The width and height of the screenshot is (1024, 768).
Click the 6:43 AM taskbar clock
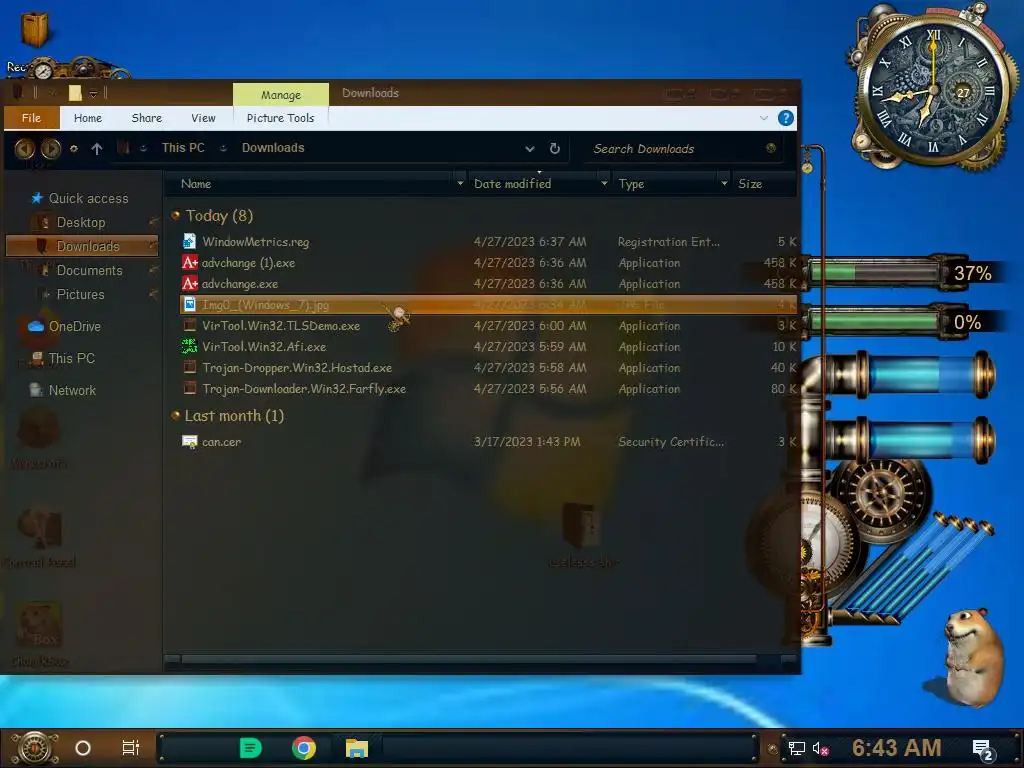(897, 748)
